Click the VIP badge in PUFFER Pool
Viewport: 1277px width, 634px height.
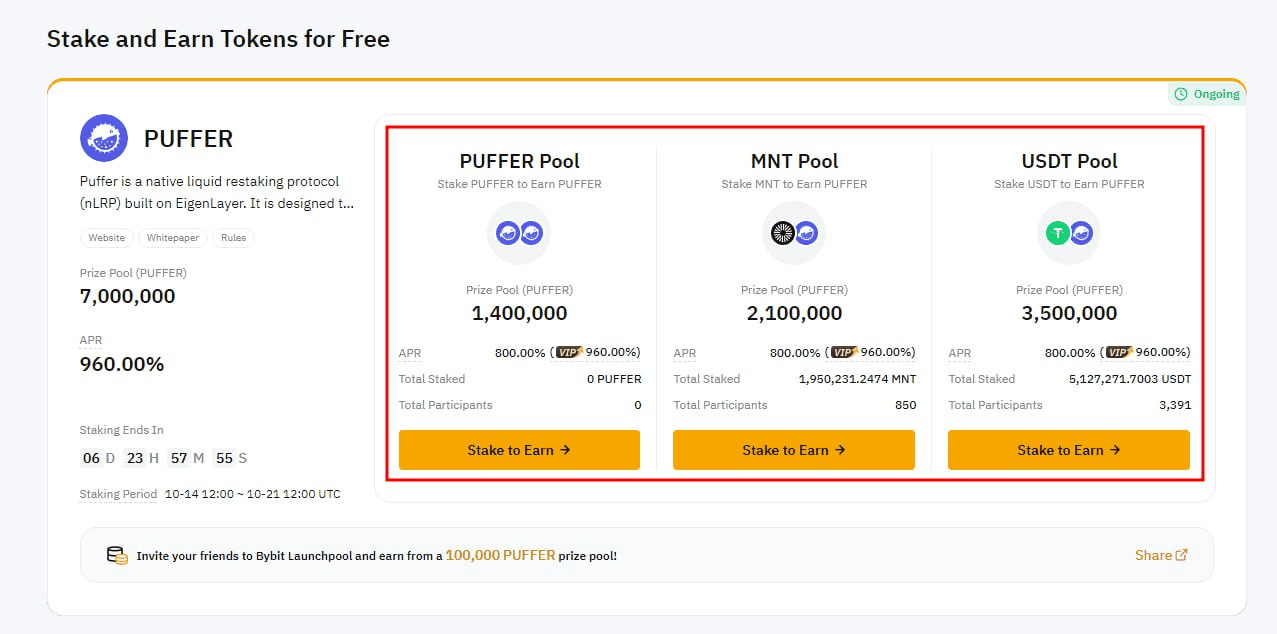click(x=569, y=352)
